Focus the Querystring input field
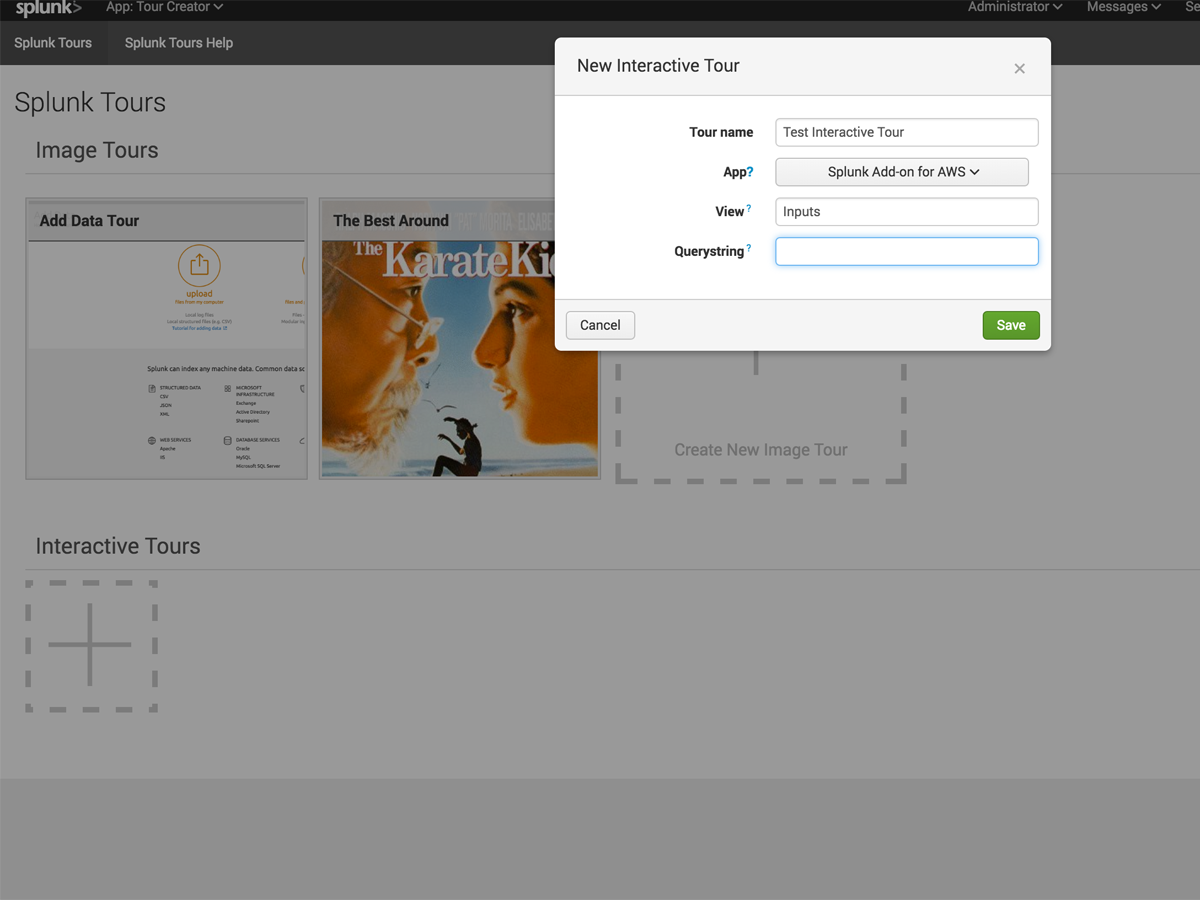The image size is (1200, 900). click(907, 251)
